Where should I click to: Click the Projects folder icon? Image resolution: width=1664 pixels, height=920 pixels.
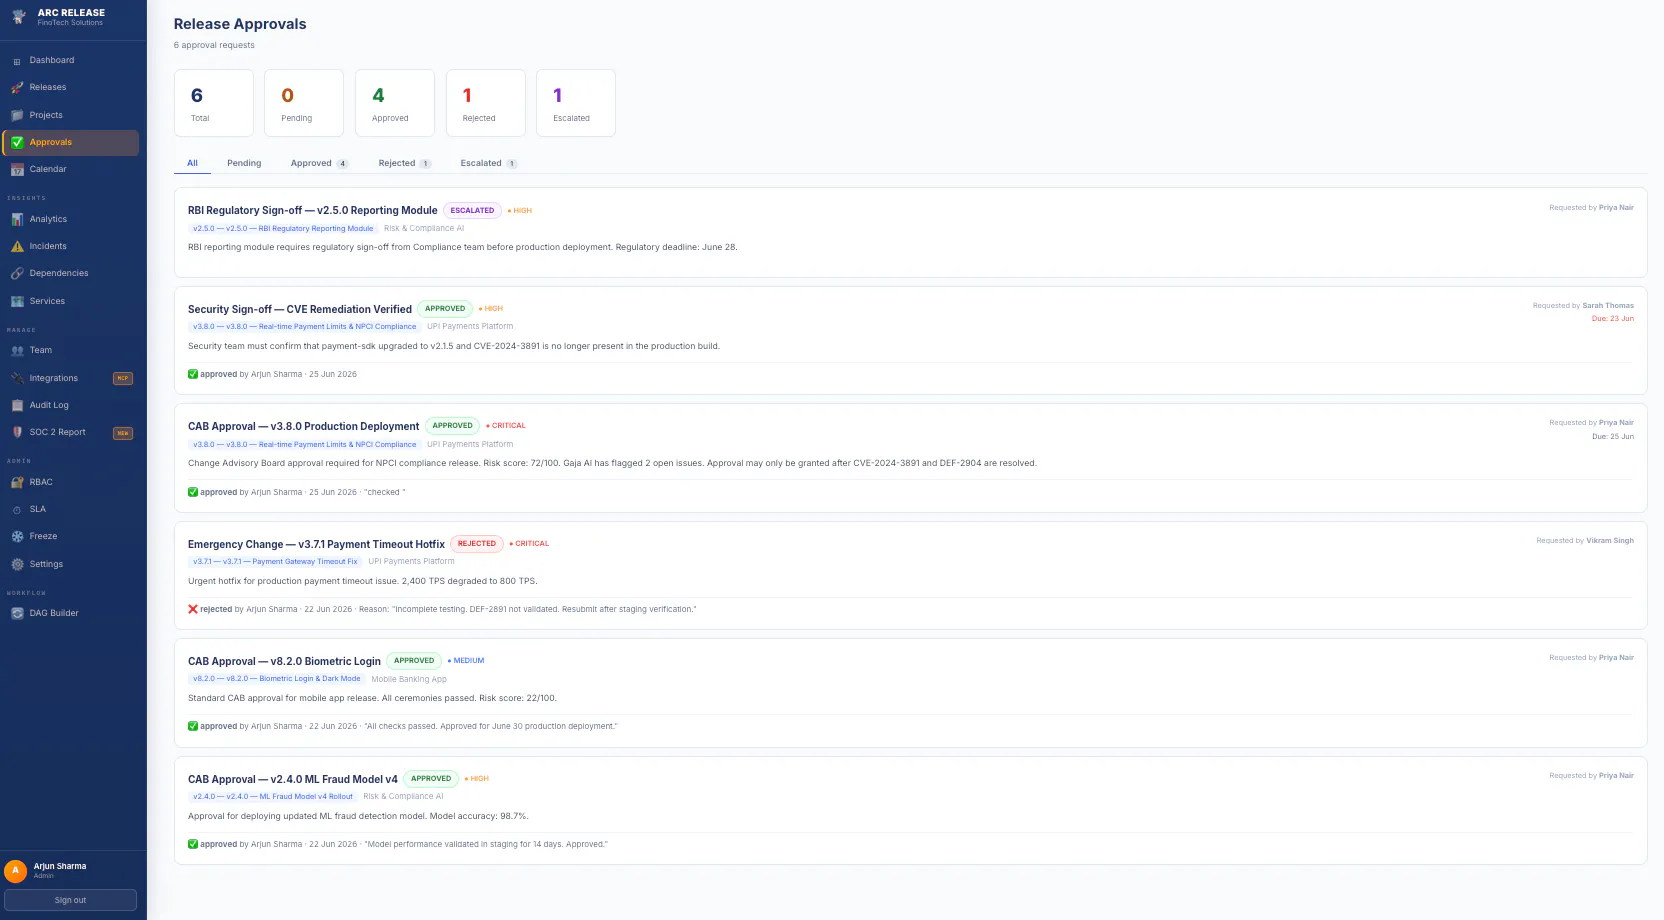point(17,115)
